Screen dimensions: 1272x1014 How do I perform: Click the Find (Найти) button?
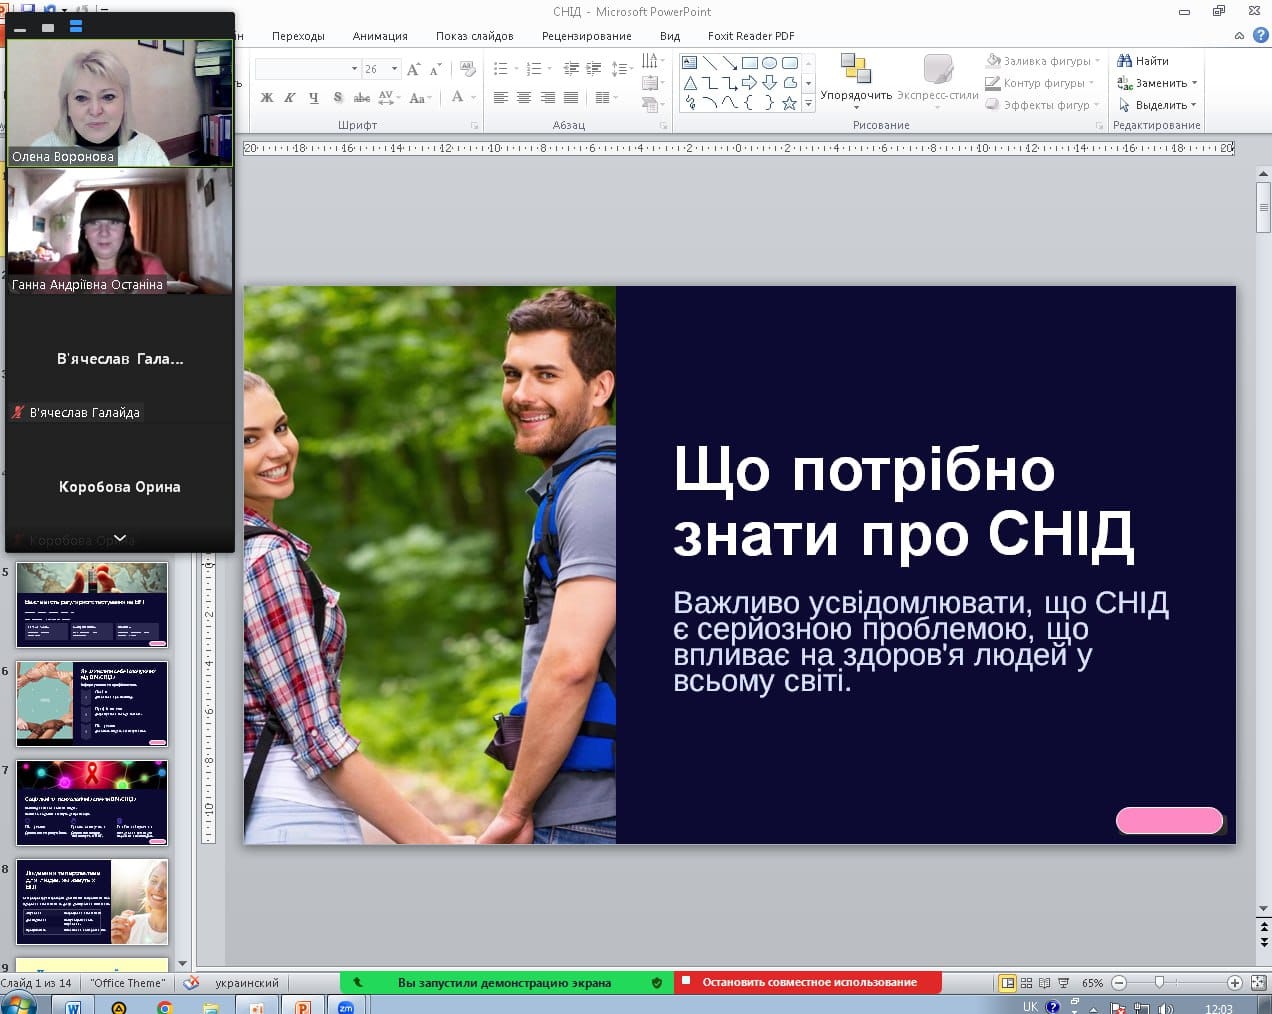1143,61
